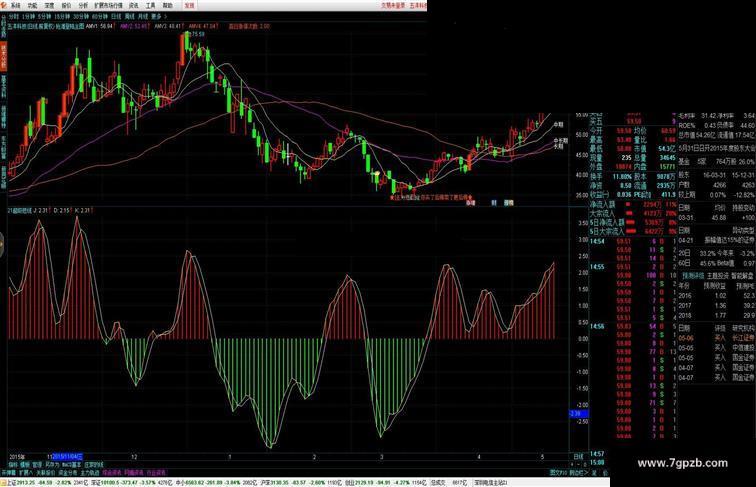Image resolution: width=756 pixels, height=487 pixels.
Task: Click the 大宗流入 row in quote panel
Action: click(x=633, y=213)
